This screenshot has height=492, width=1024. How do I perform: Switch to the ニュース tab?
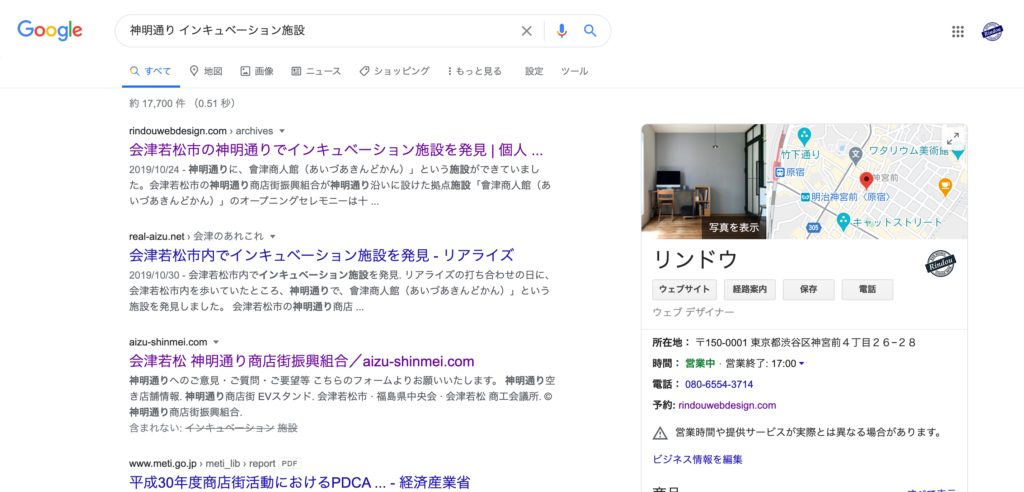click(x=316, y=71)
